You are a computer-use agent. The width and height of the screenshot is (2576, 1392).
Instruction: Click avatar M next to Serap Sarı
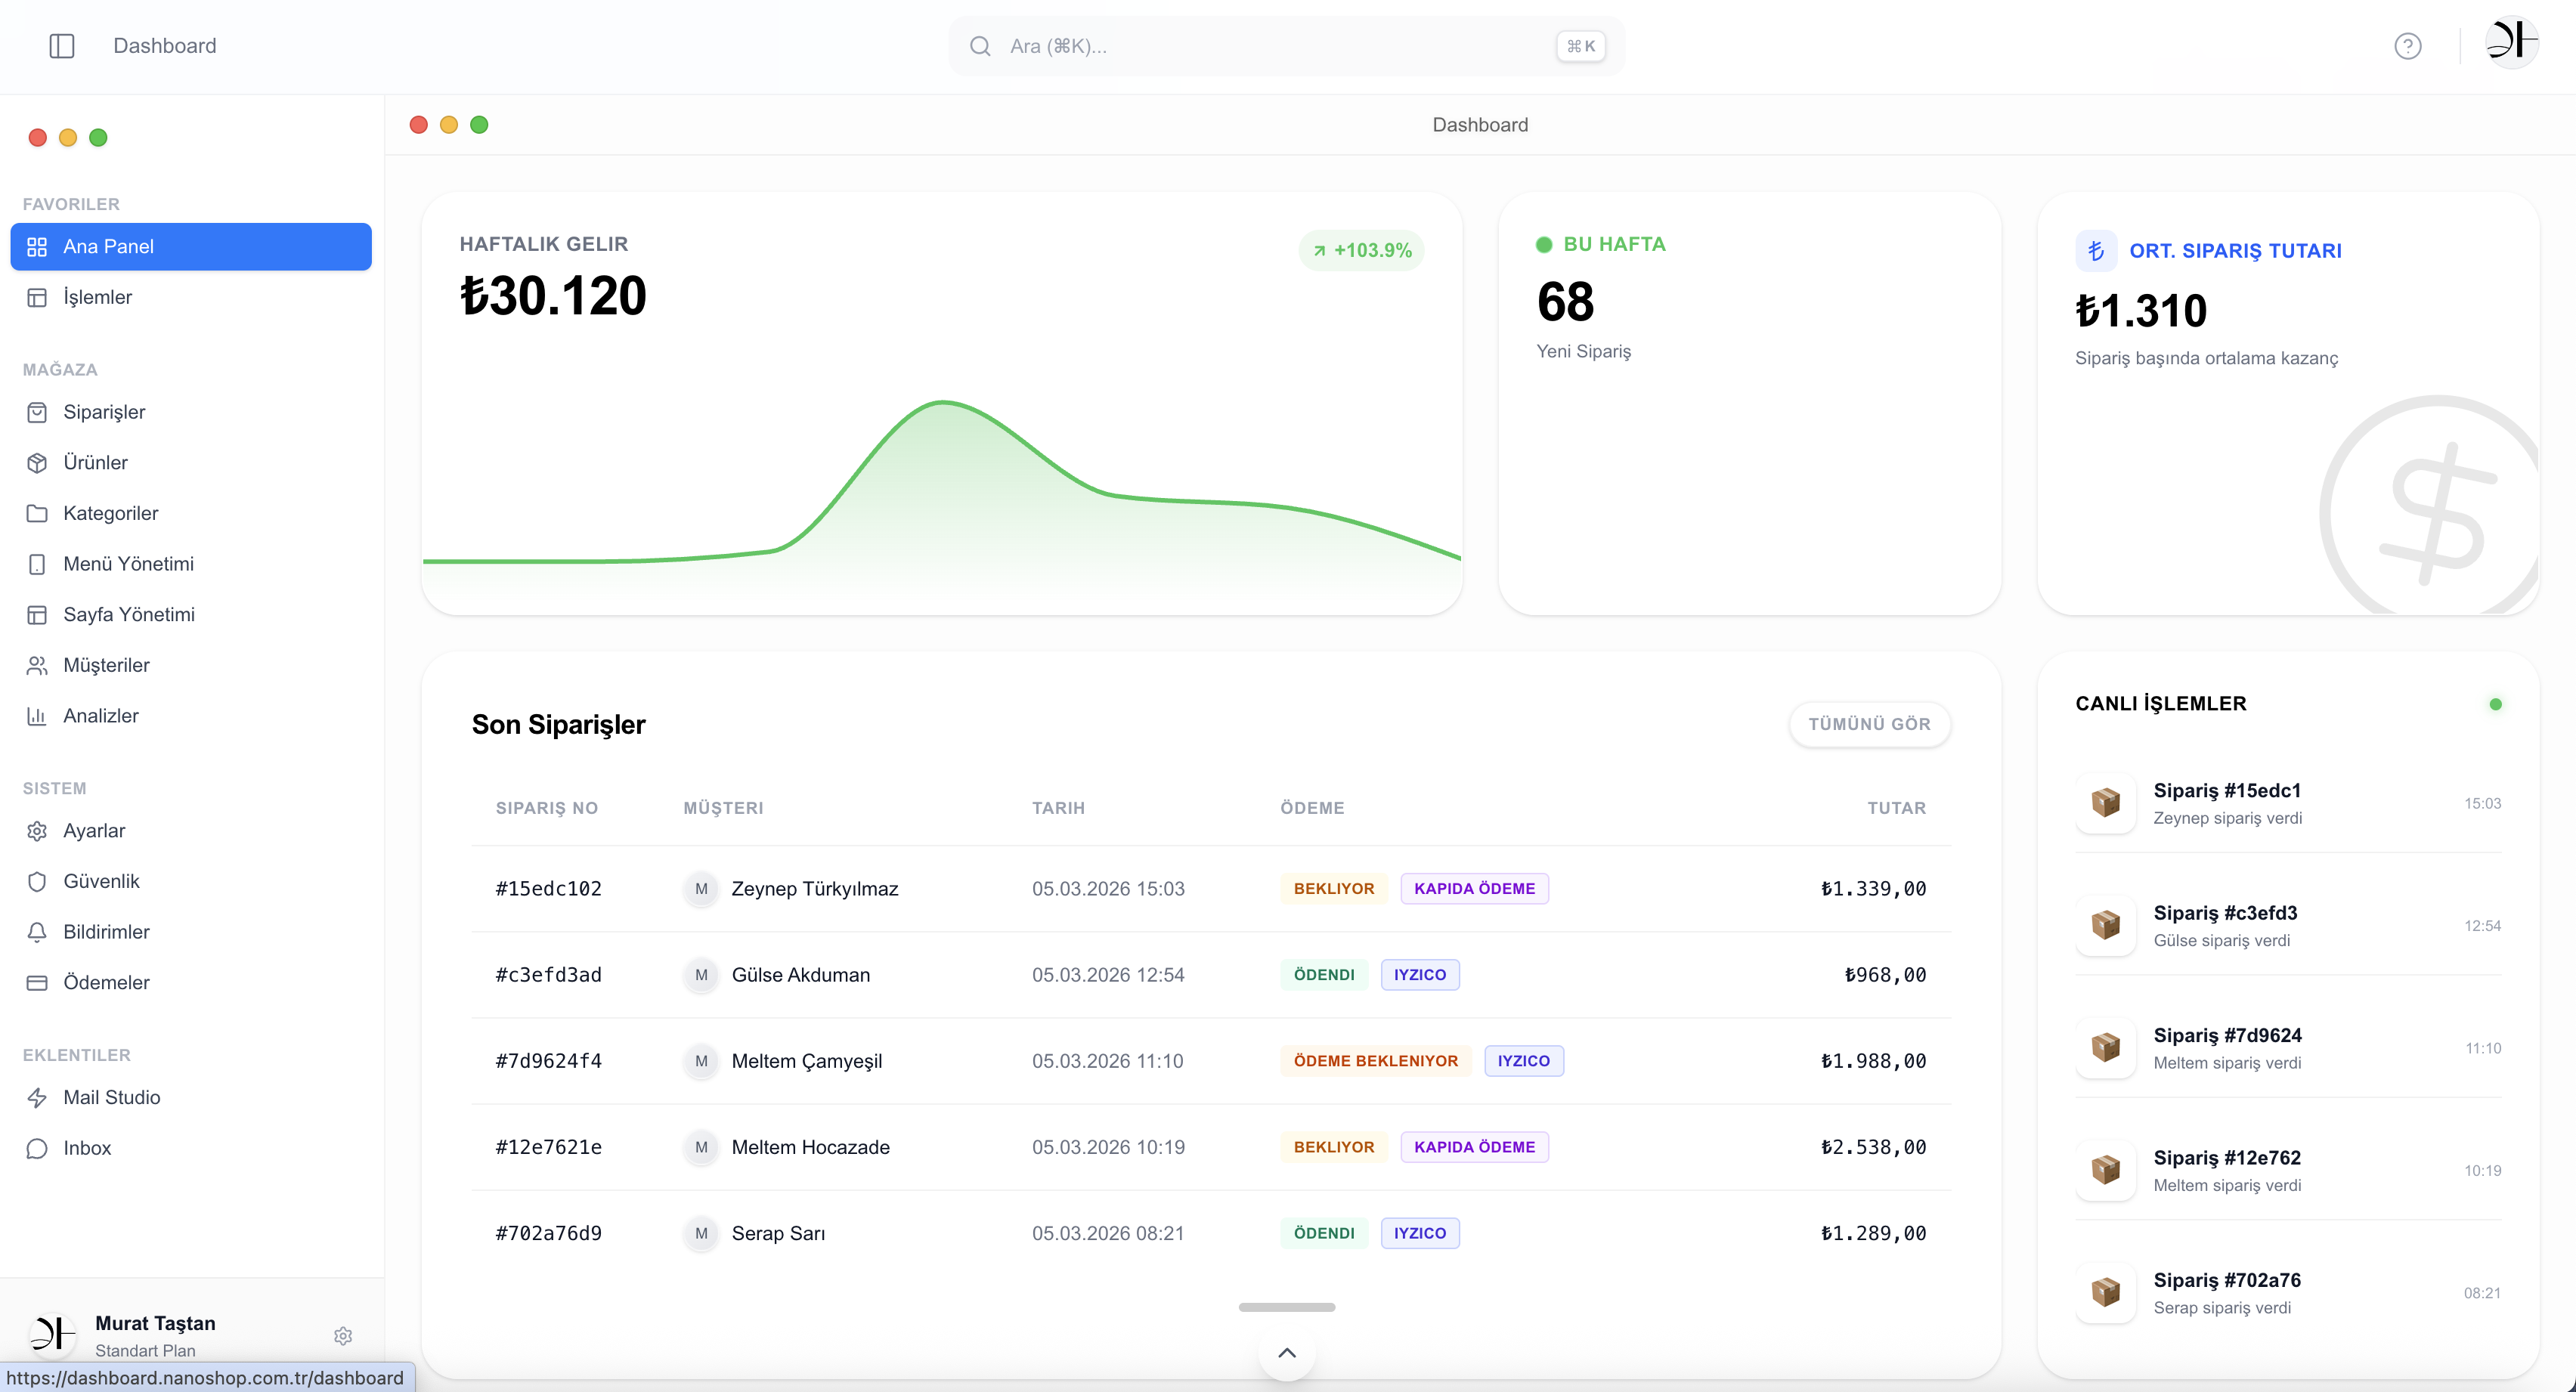pos(701,1233)
